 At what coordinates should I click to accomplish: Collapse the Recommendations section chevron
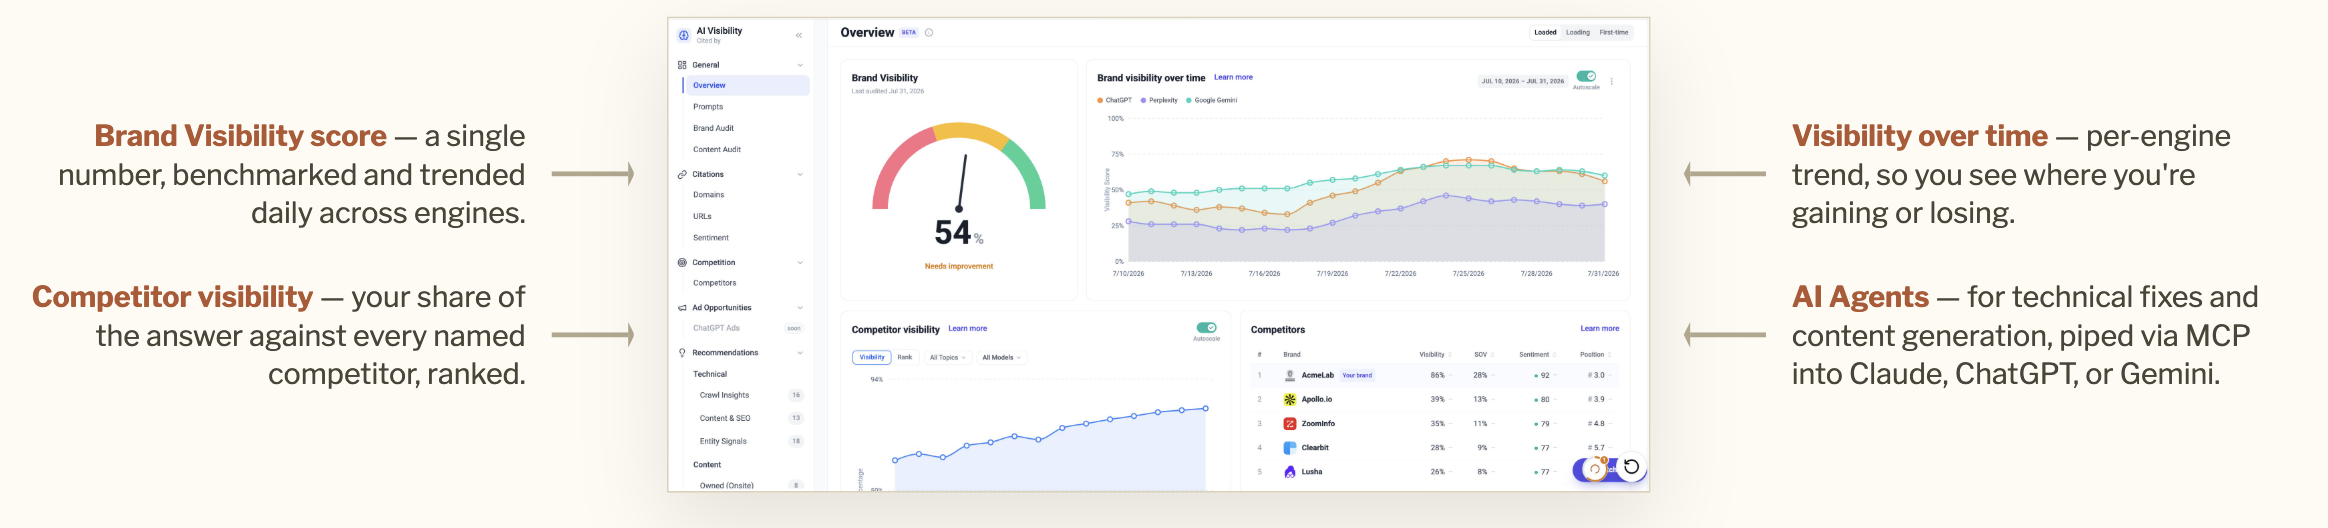[x=800, y=353]
